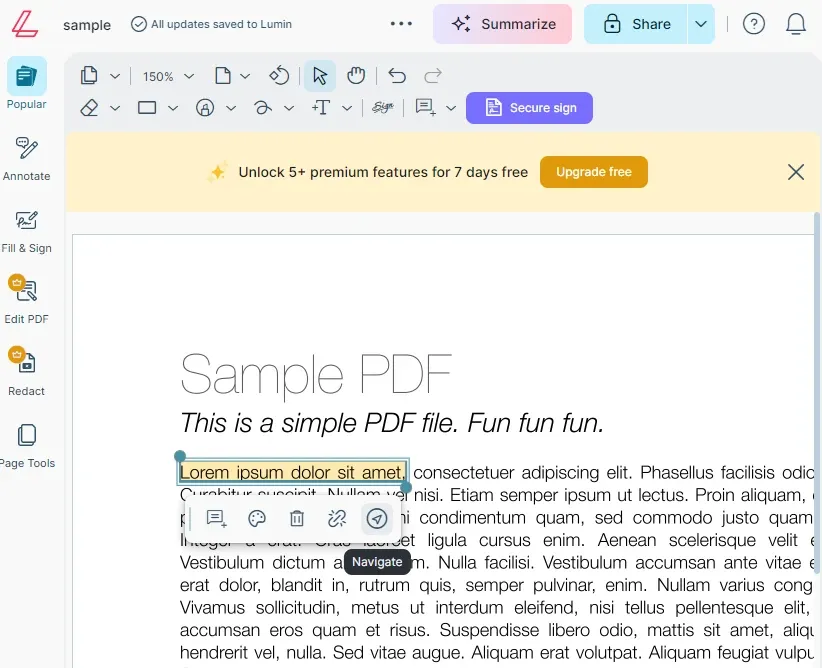
Task: Activate the Signature tool
Action: pos(383,107)
